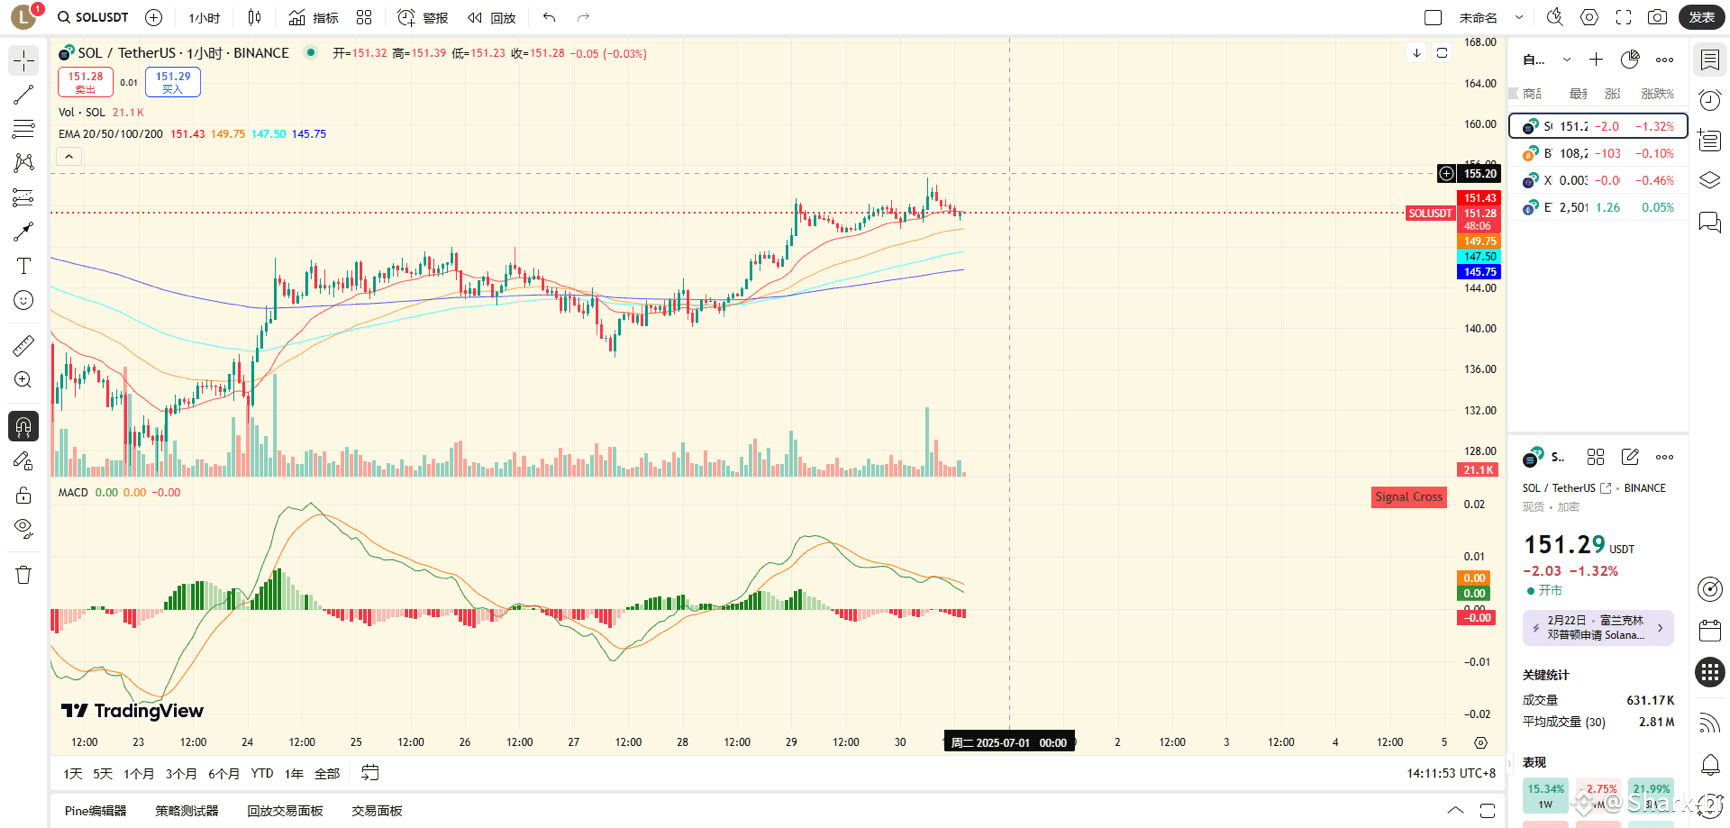Open the Pine编辑器 tab
Image resolution: width=1730 pixels, height=828 pixels.
95,811
